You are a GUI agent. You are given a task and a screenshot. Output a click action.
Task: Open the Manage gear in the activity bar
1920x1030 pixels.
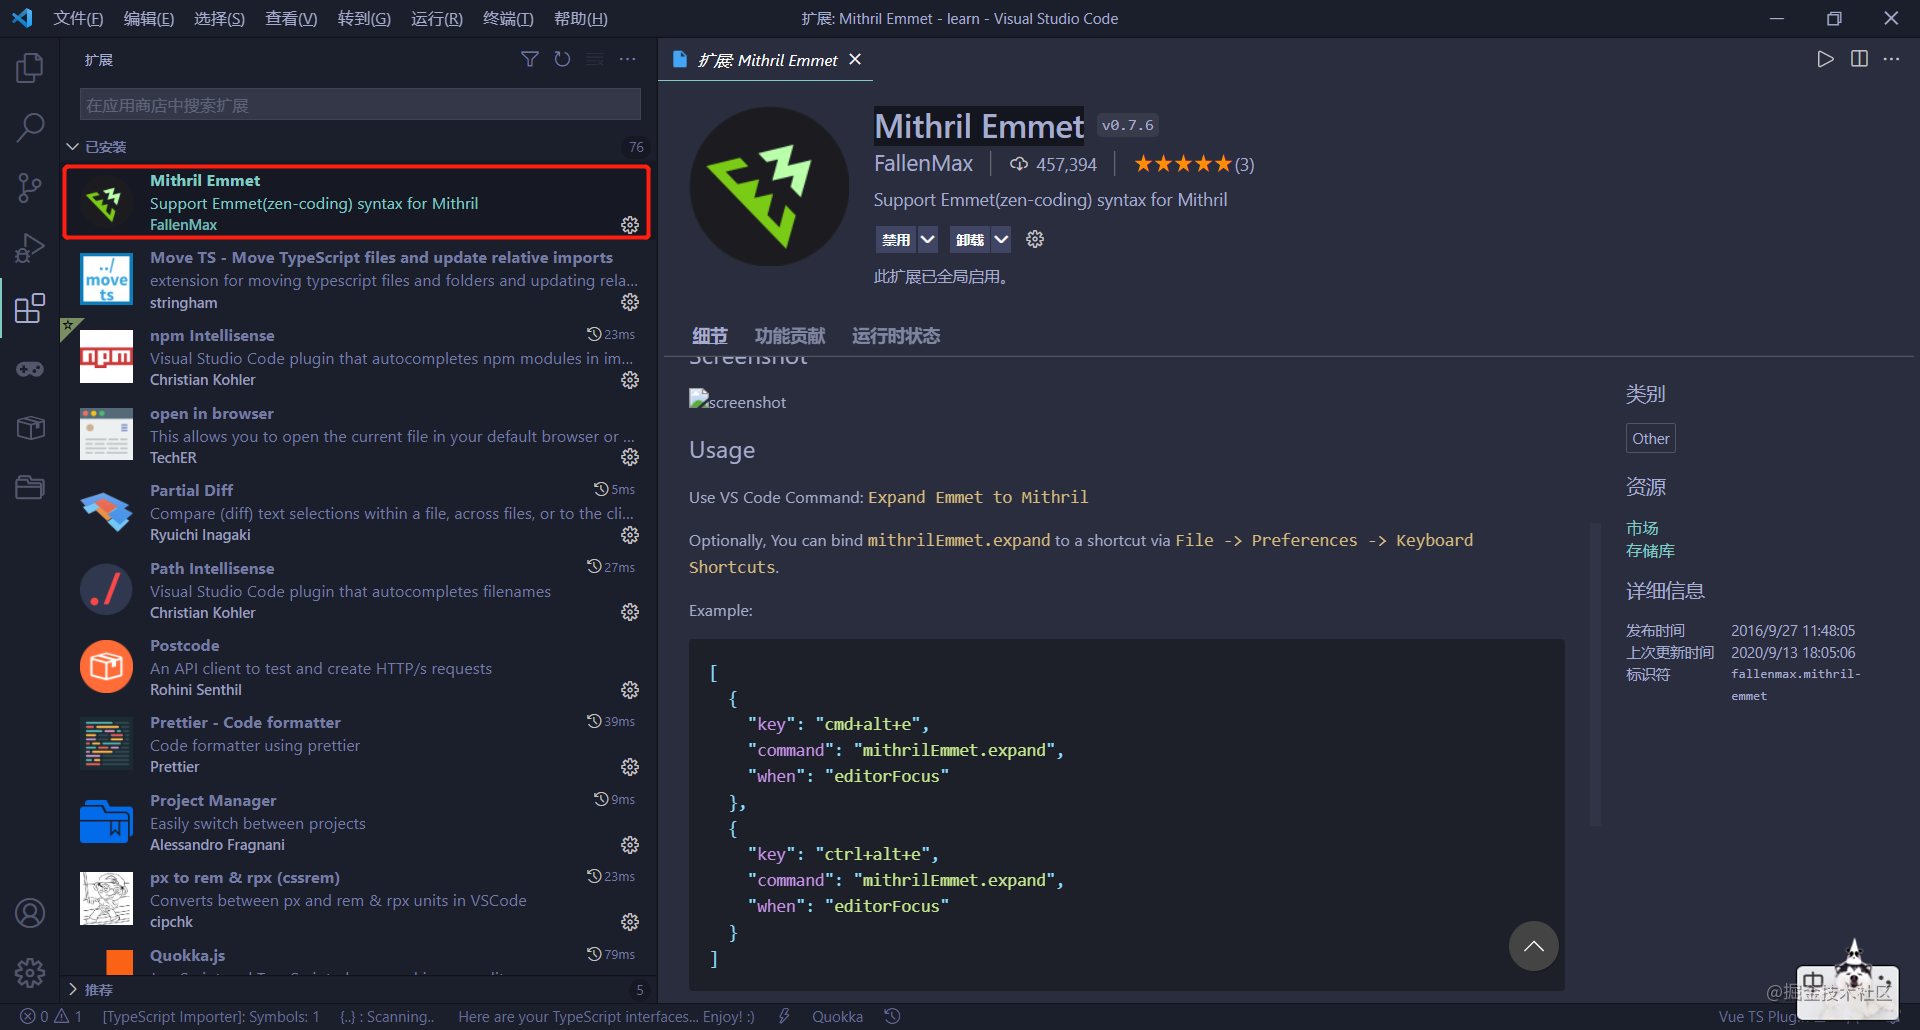[30, 972]
